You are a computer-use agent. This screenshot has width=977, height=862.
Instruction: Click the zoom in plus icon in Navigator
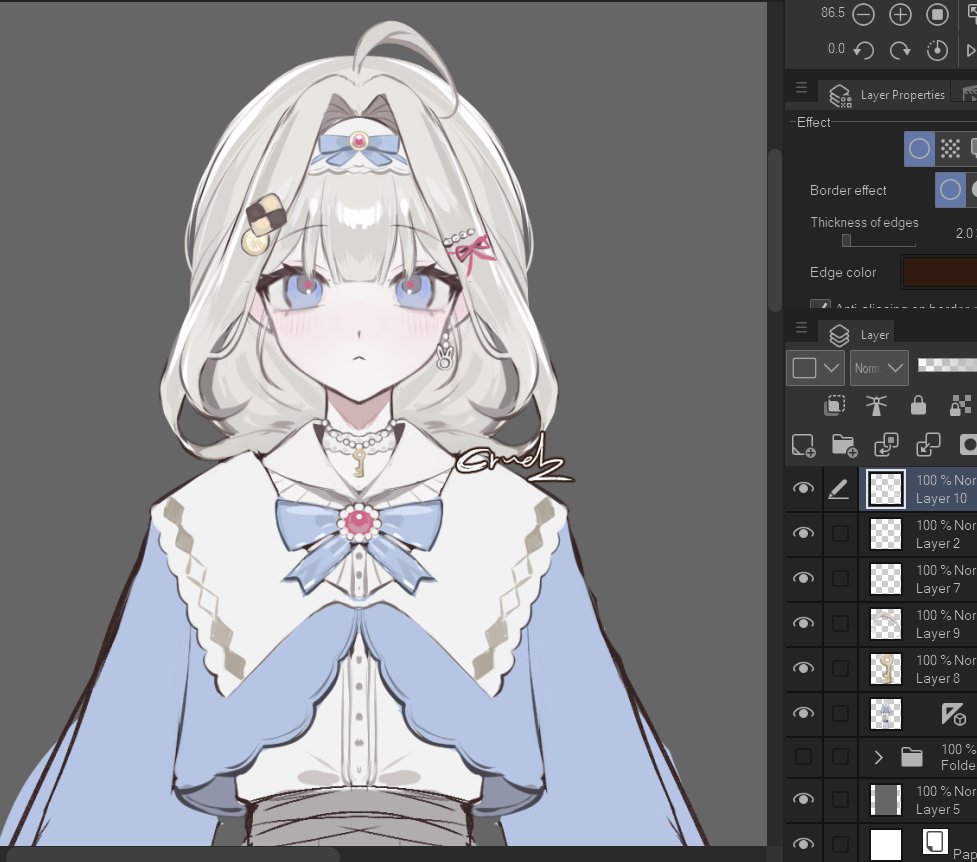[x=900, y=14]
